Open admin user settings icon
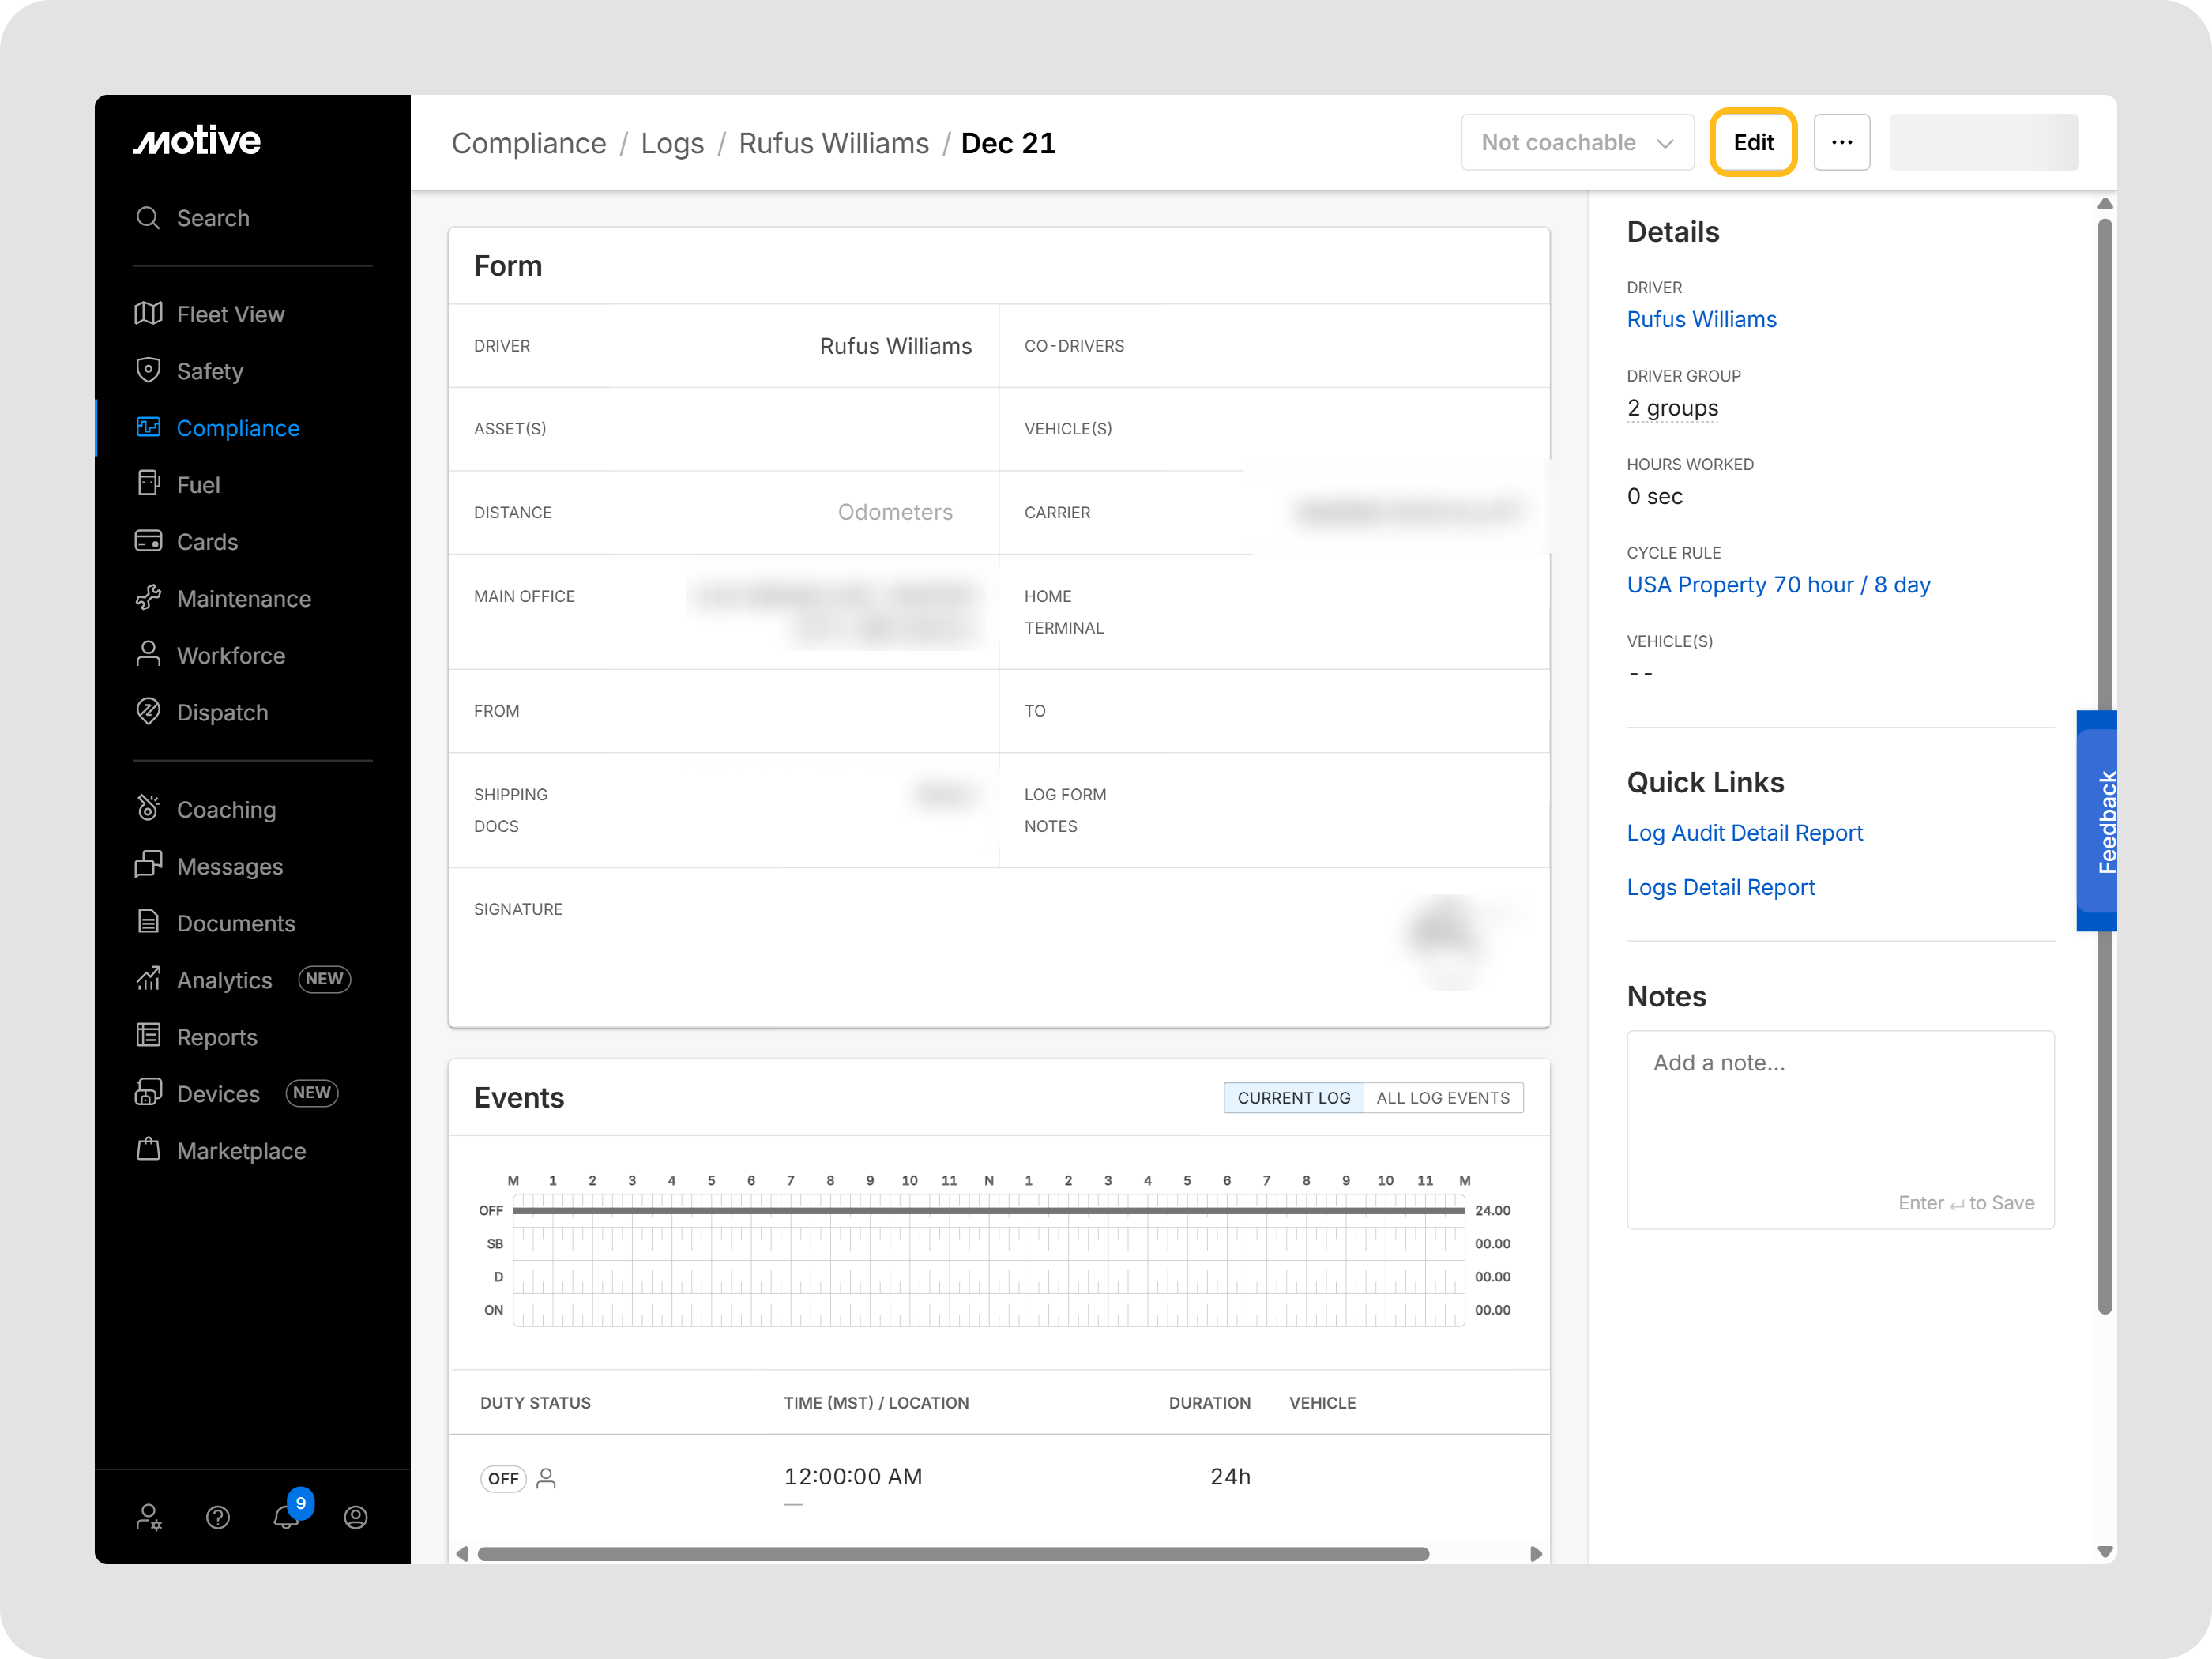Viewport: 2212px width, 1659px height. 149,1517
